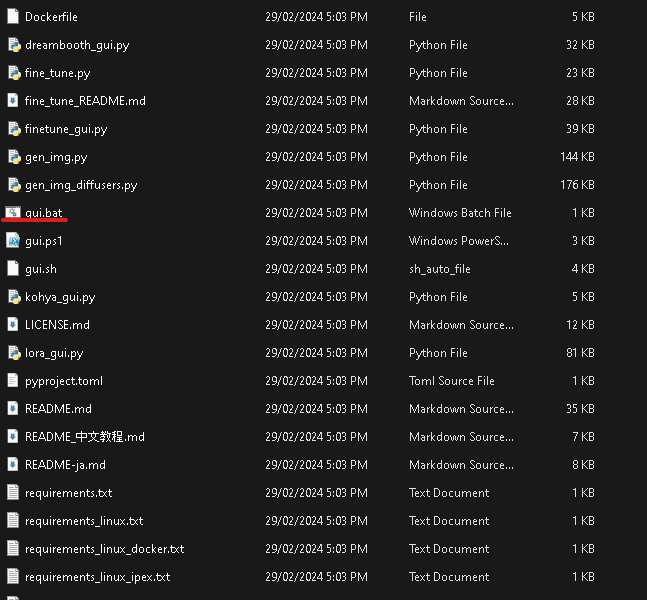Click the requirements.txt text document icon
Image resolution: width=647 pixels, height=600 pixels.
pos(13,493)
